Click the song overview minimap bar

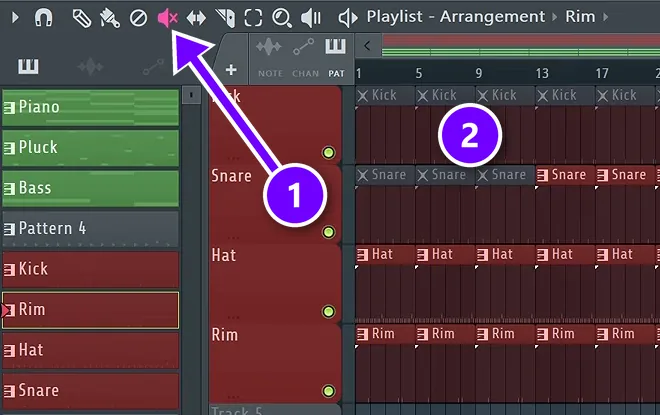click(x=520, y=46)
